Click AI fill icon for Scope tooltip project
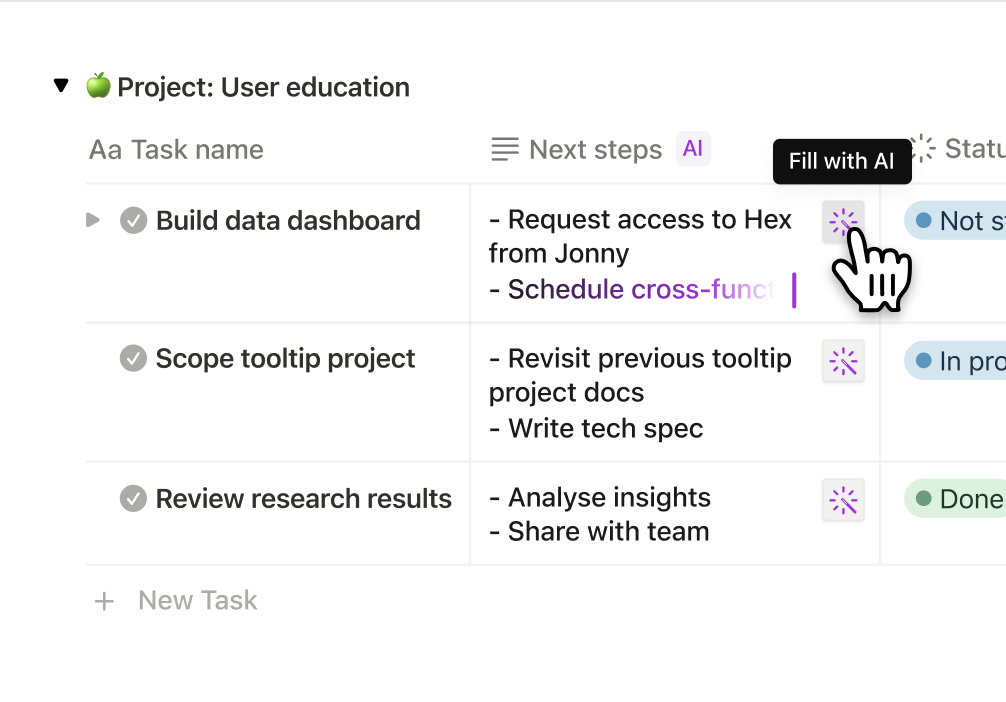 click(843, 360)
